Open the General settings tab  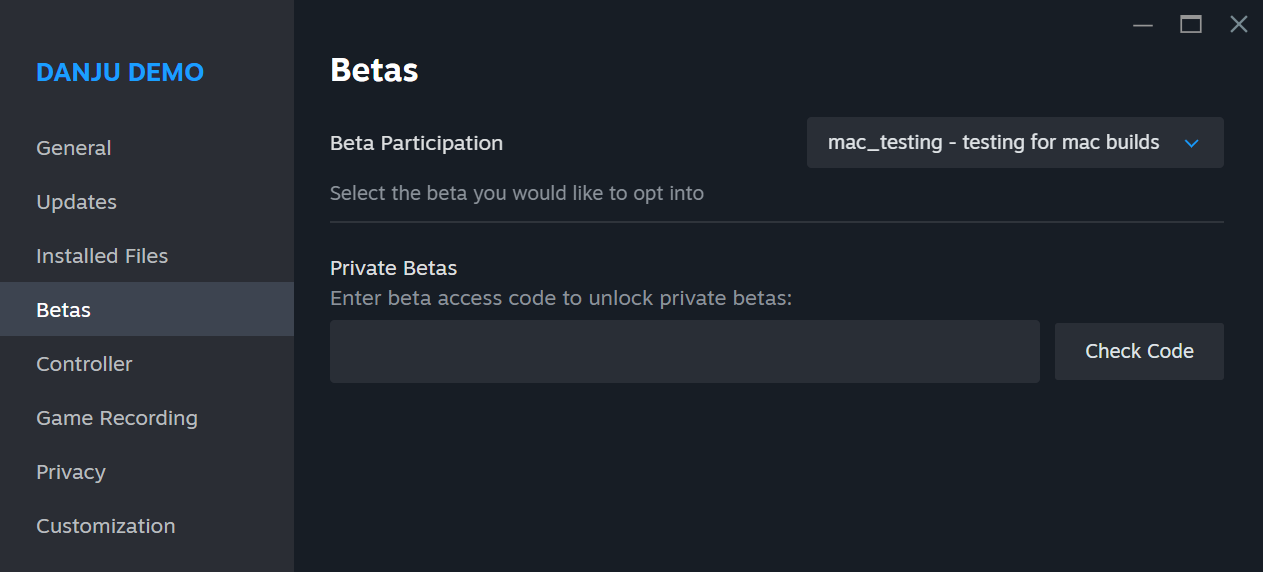pos(74,148)
